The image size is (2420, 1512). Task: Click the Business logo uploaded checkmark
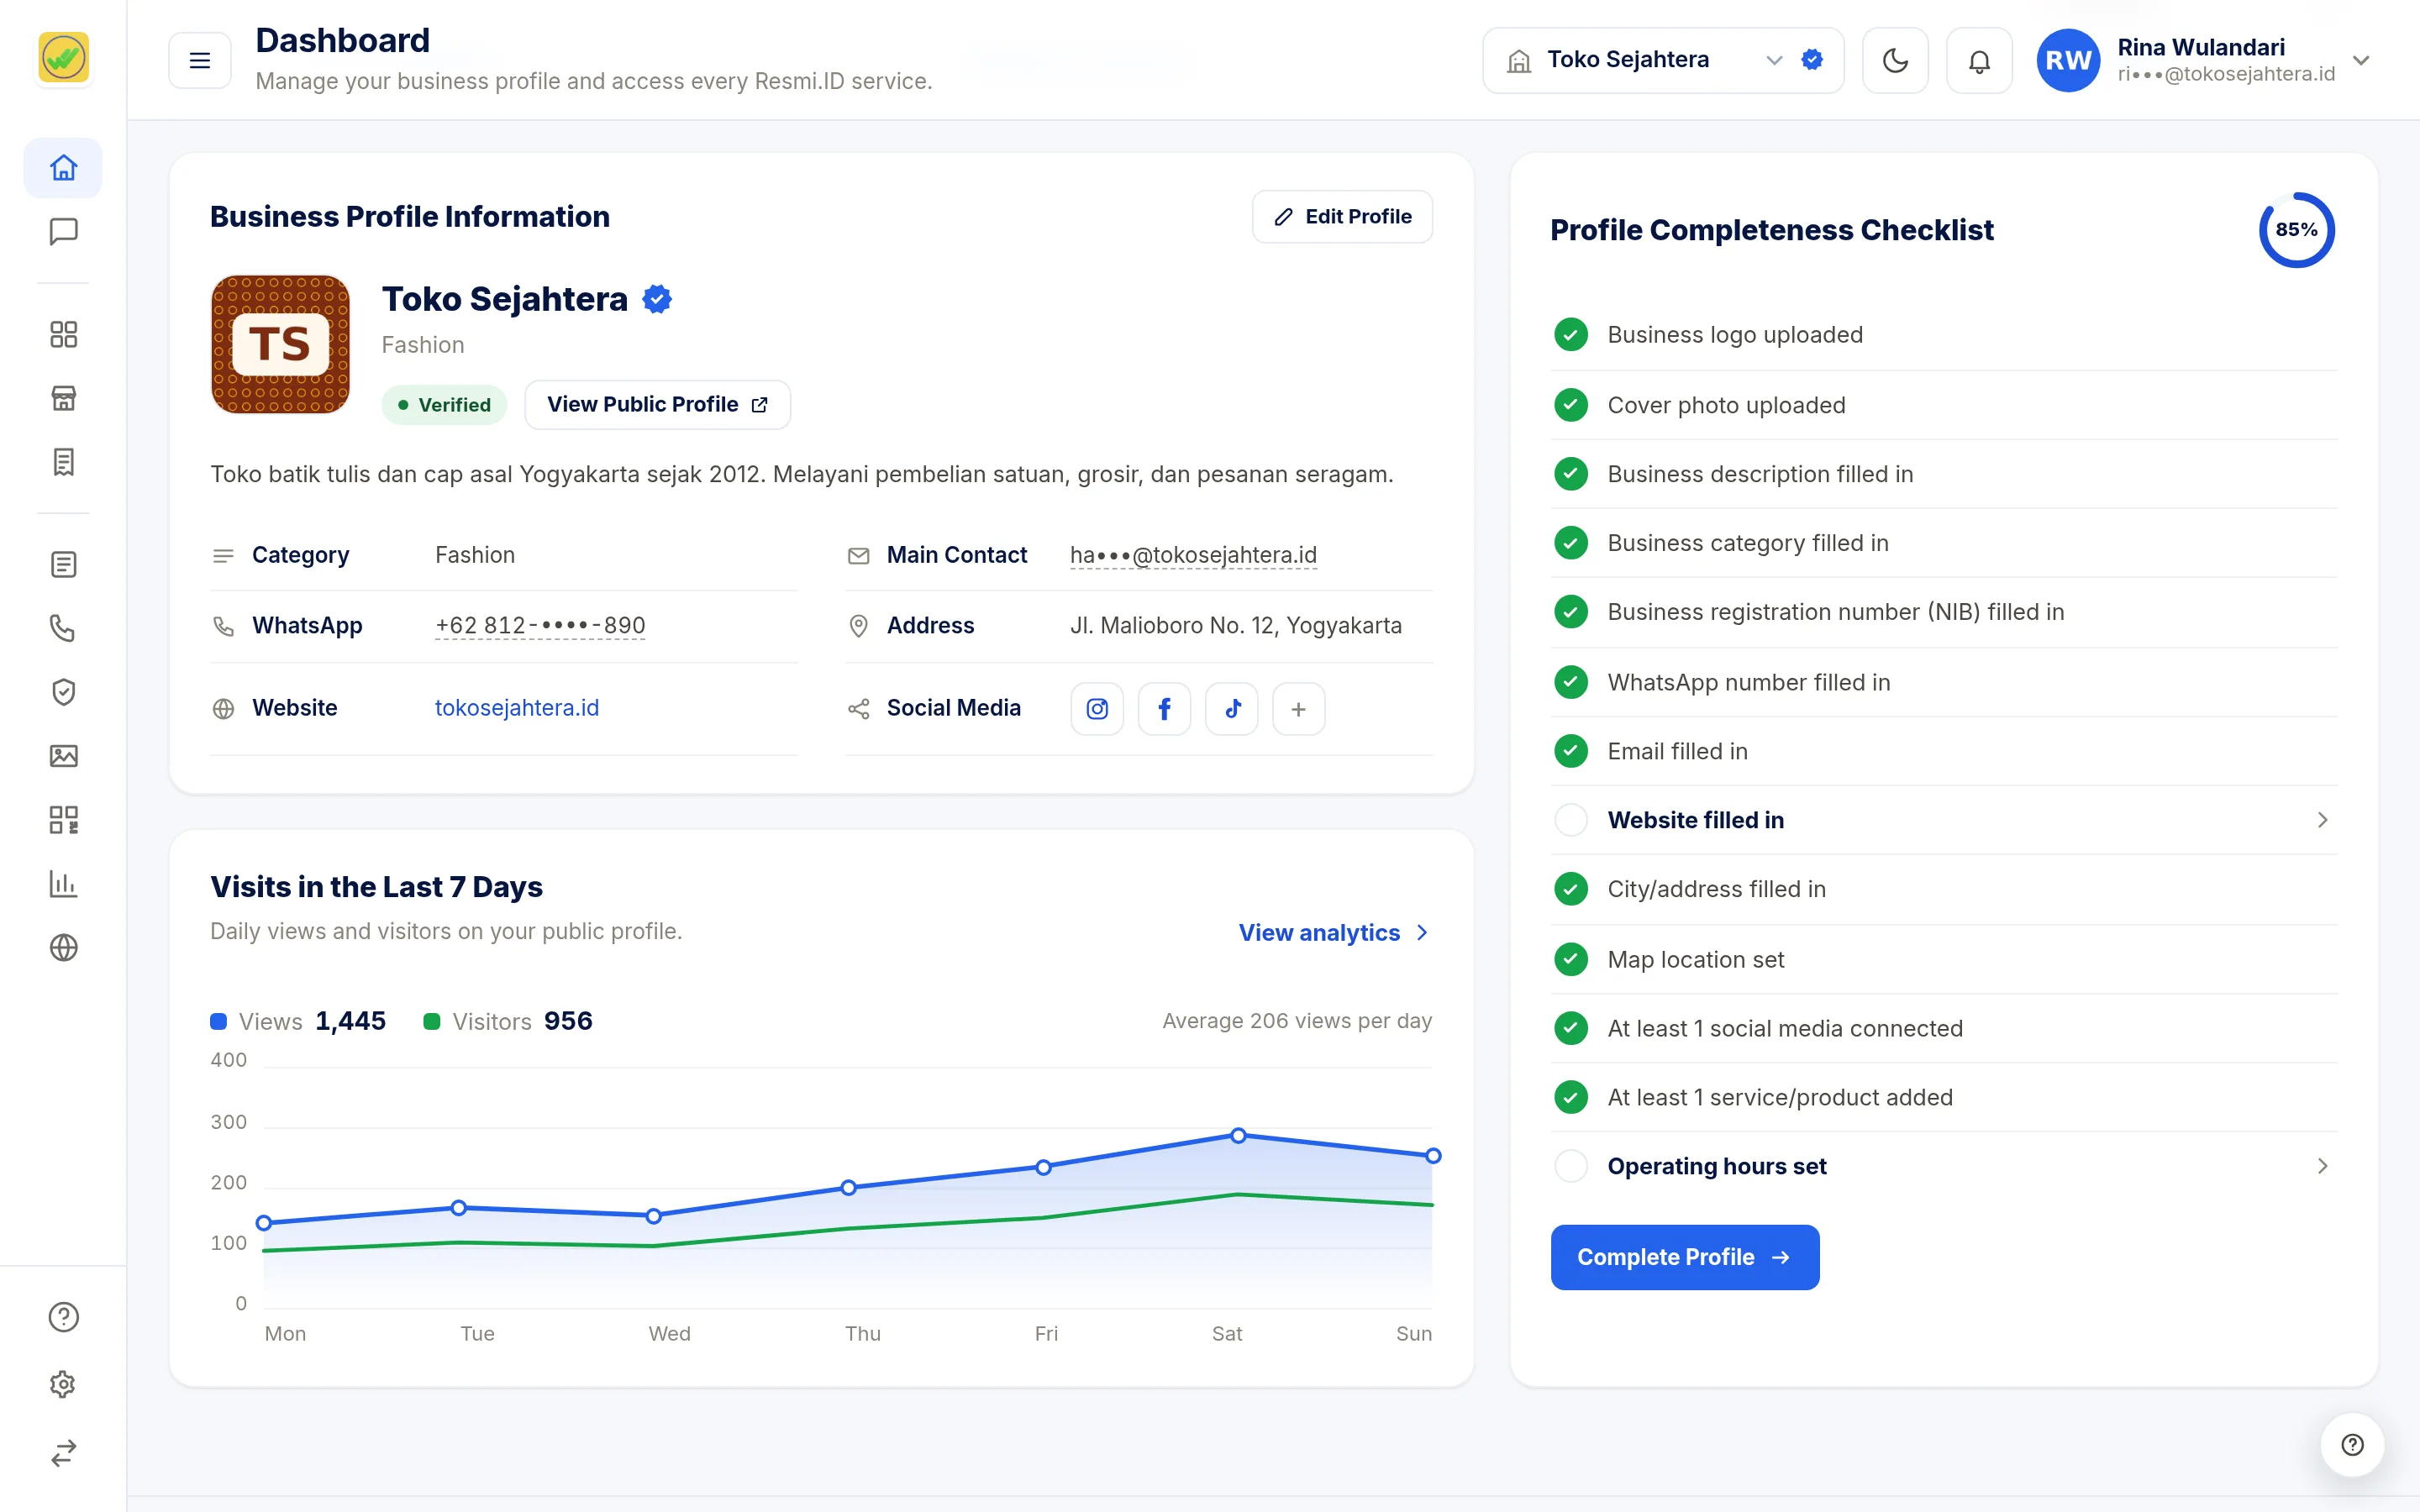coord(1571,335)
